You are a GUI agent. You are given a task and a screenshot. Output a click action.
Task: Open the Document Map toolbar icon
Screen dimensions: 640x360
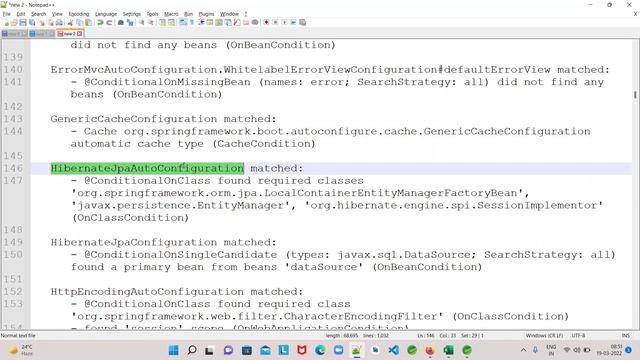[x=219, y=22]
